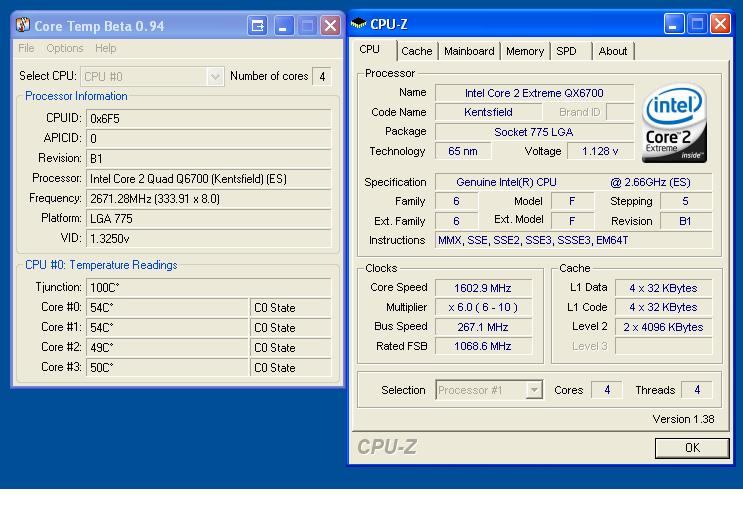Image resolution: width=743 pixels, height=512 pixels.
Task: Click the Core Speed value 1602.9 MHz
Action: (483, 288)
